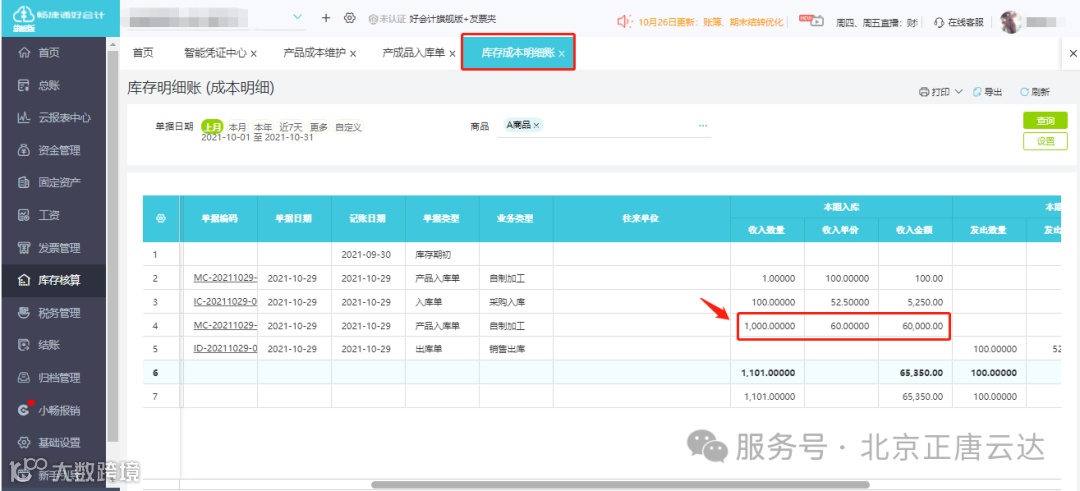Switch to the 产品成本维护 tab

pyautogui.click(x=314, y=53)
